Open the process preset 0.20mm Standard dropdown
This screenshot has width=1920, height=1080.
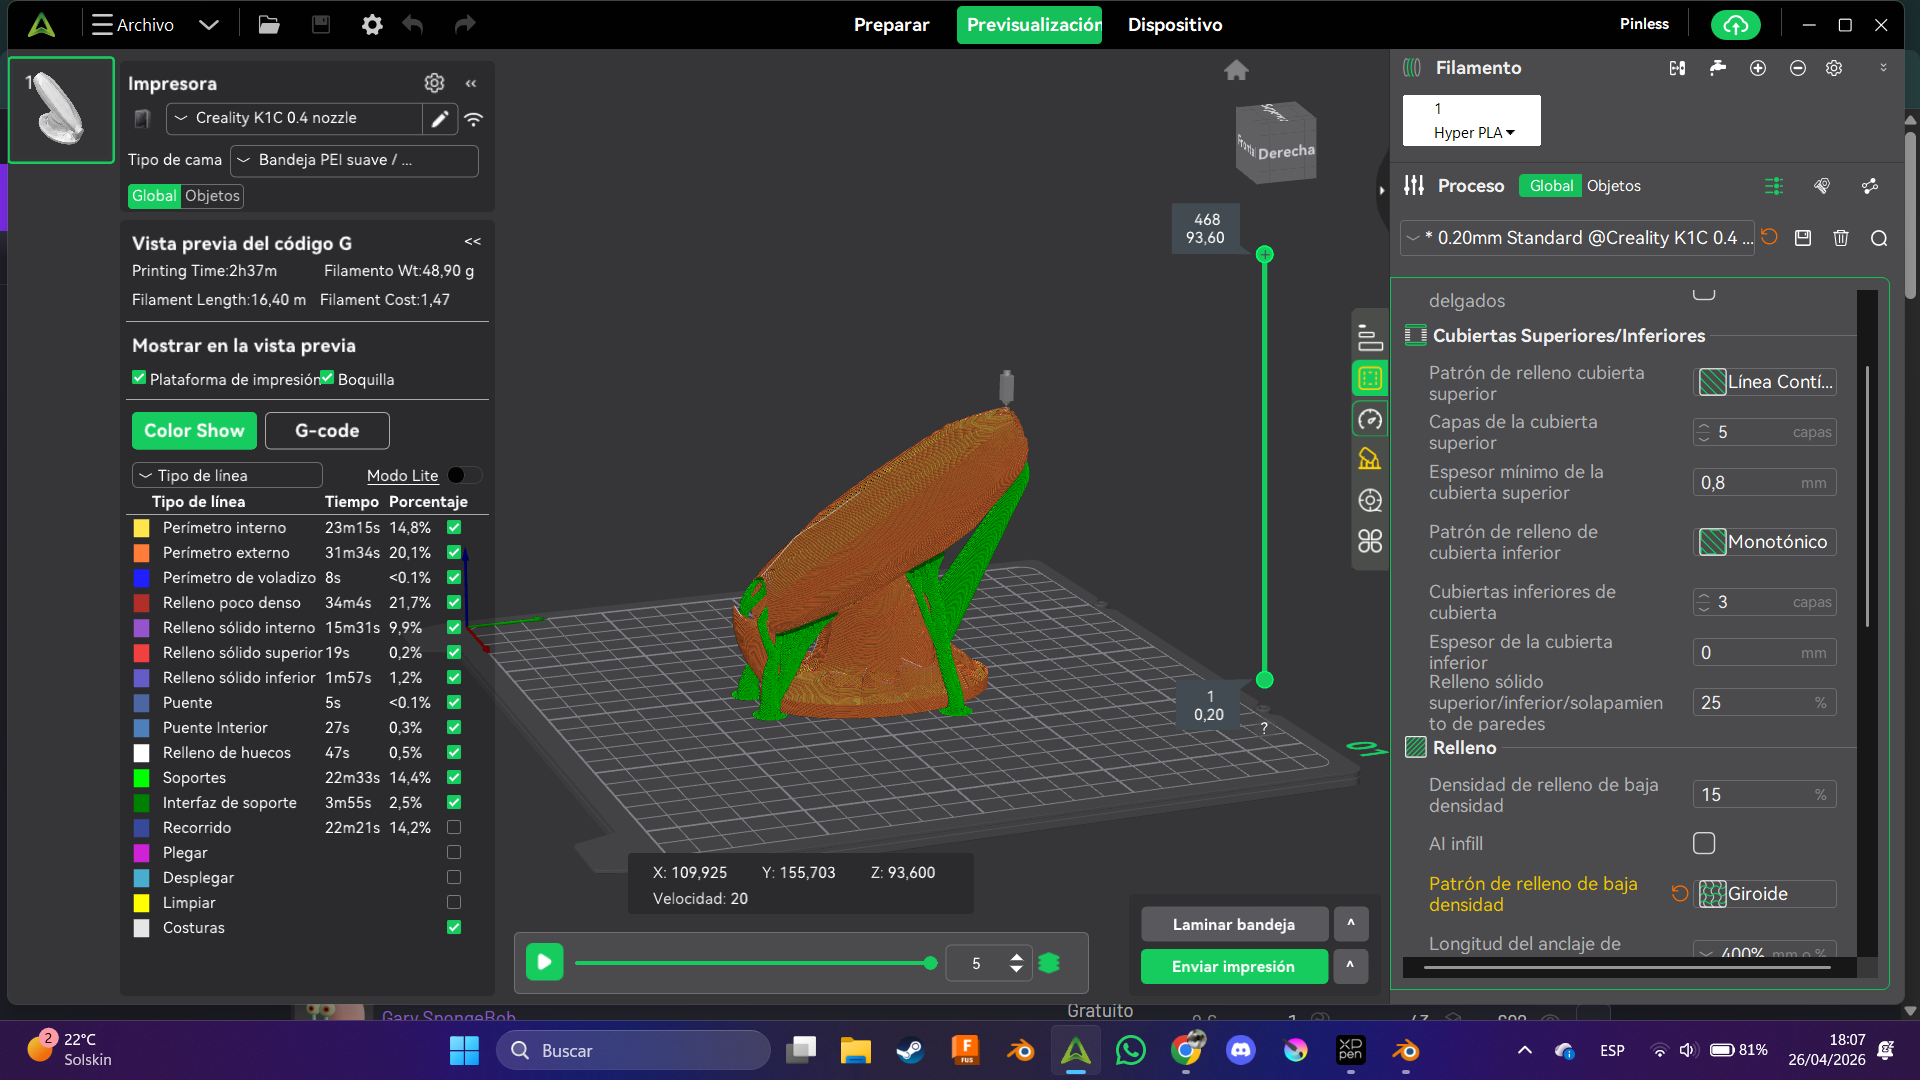click(1578, 238)
